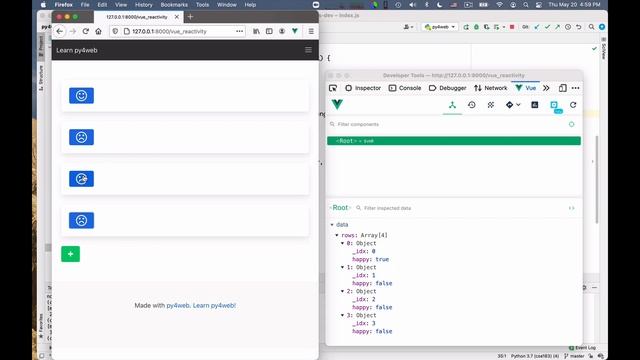Show tracking protection shield info

click(115, 31)
